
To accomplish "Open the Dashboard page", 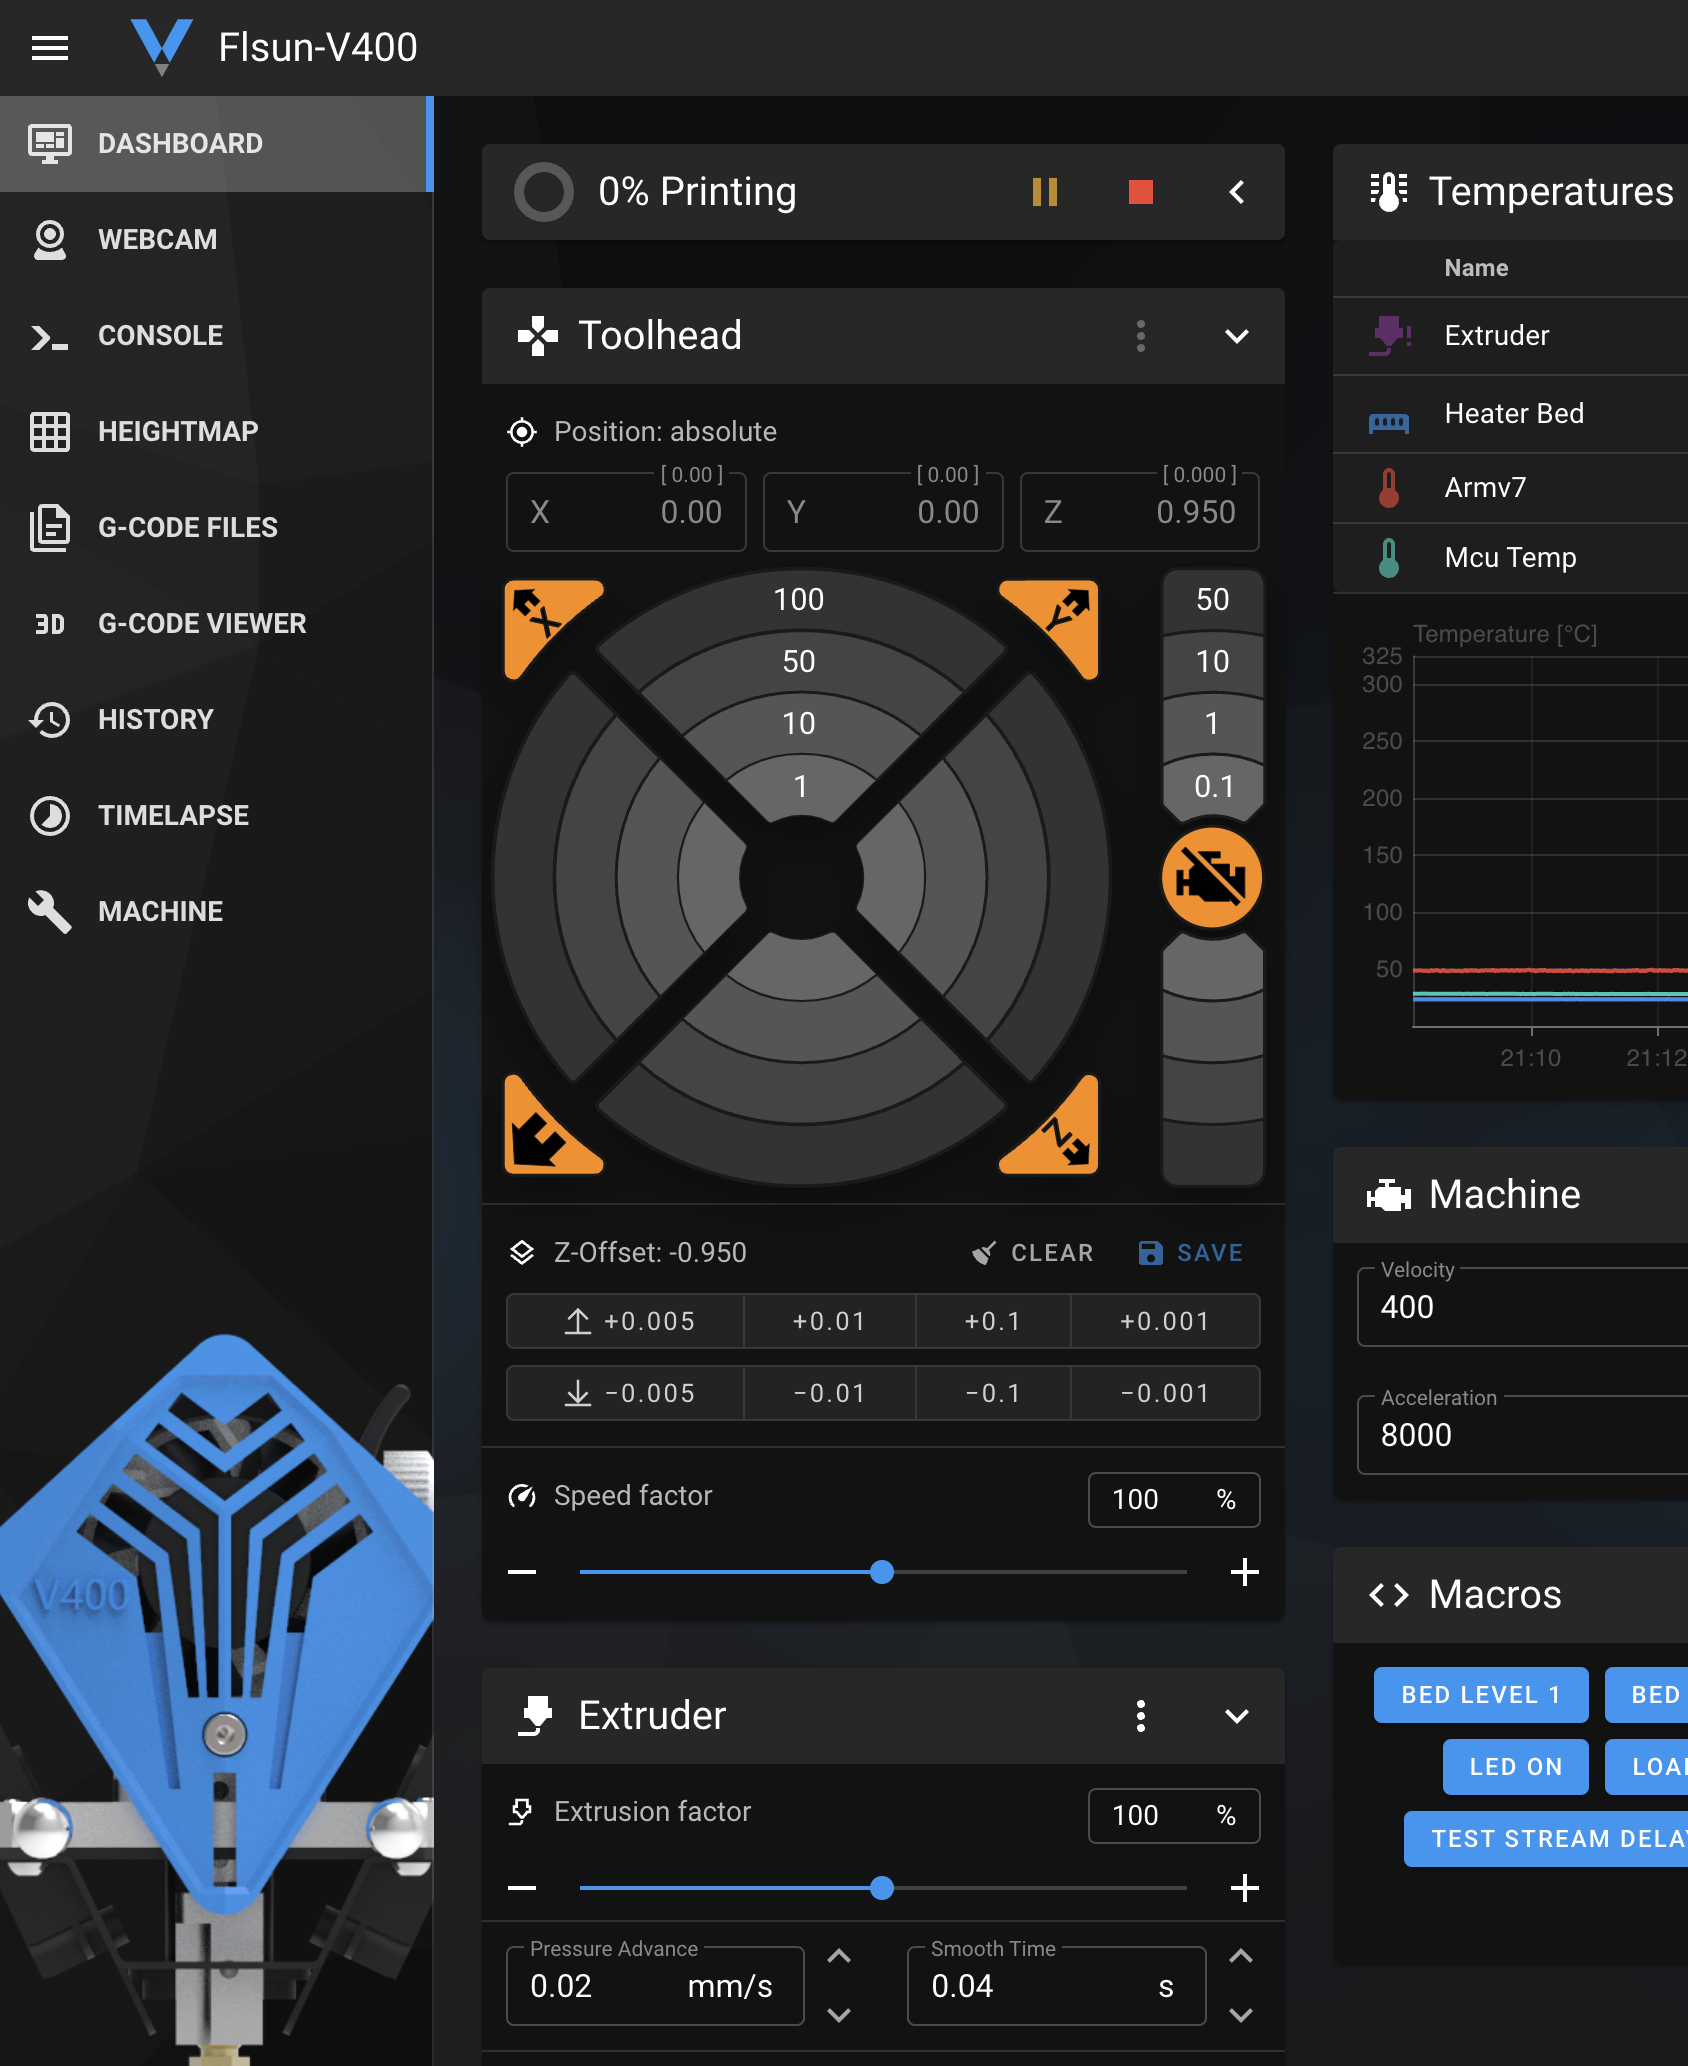I will click(x=215, y=144).
